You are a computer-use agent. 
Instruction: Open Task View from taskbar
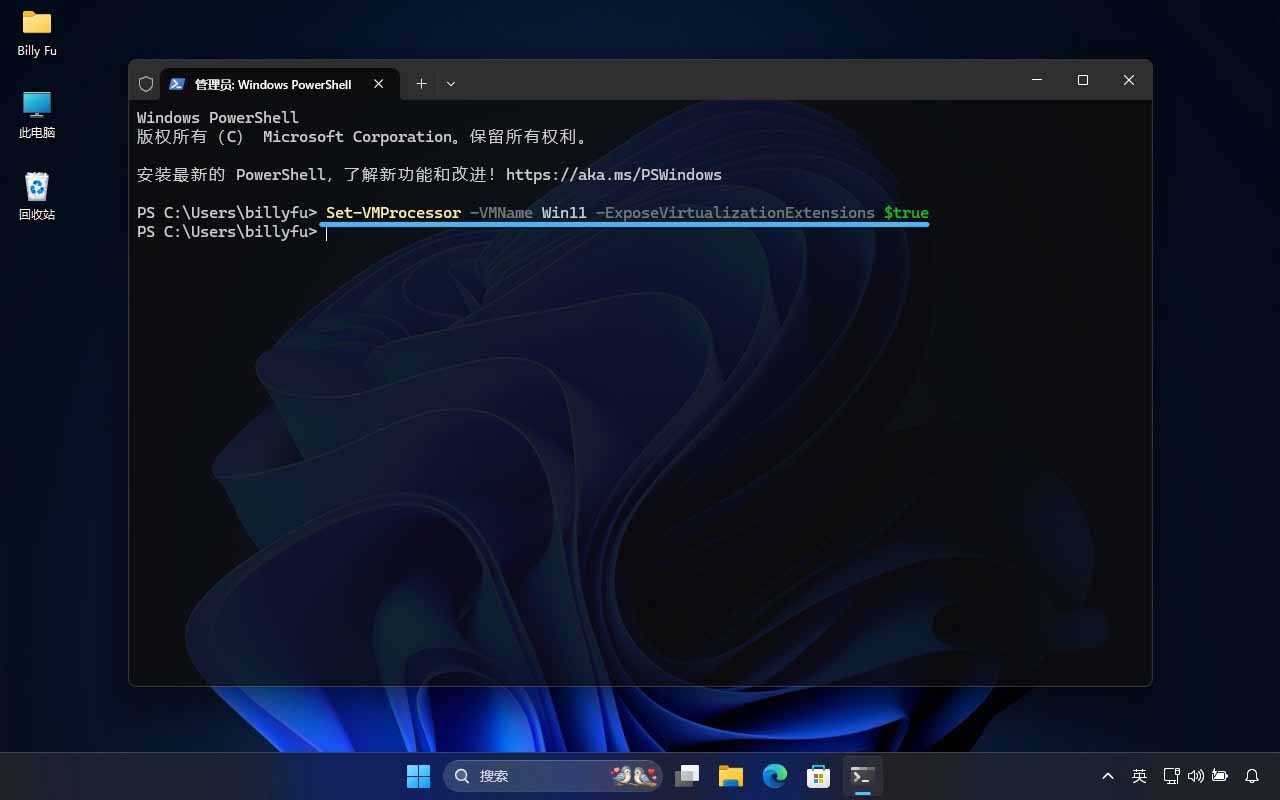pos(687,776)
